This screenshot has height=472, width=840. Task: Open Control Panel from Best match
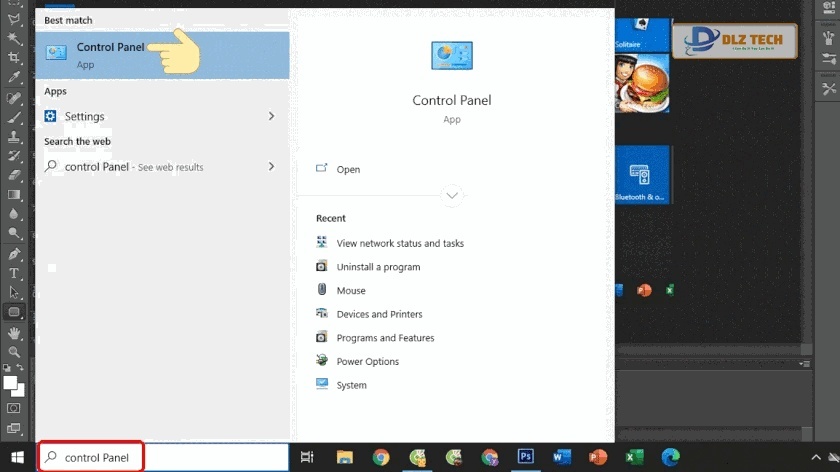[x=110, y=54]
